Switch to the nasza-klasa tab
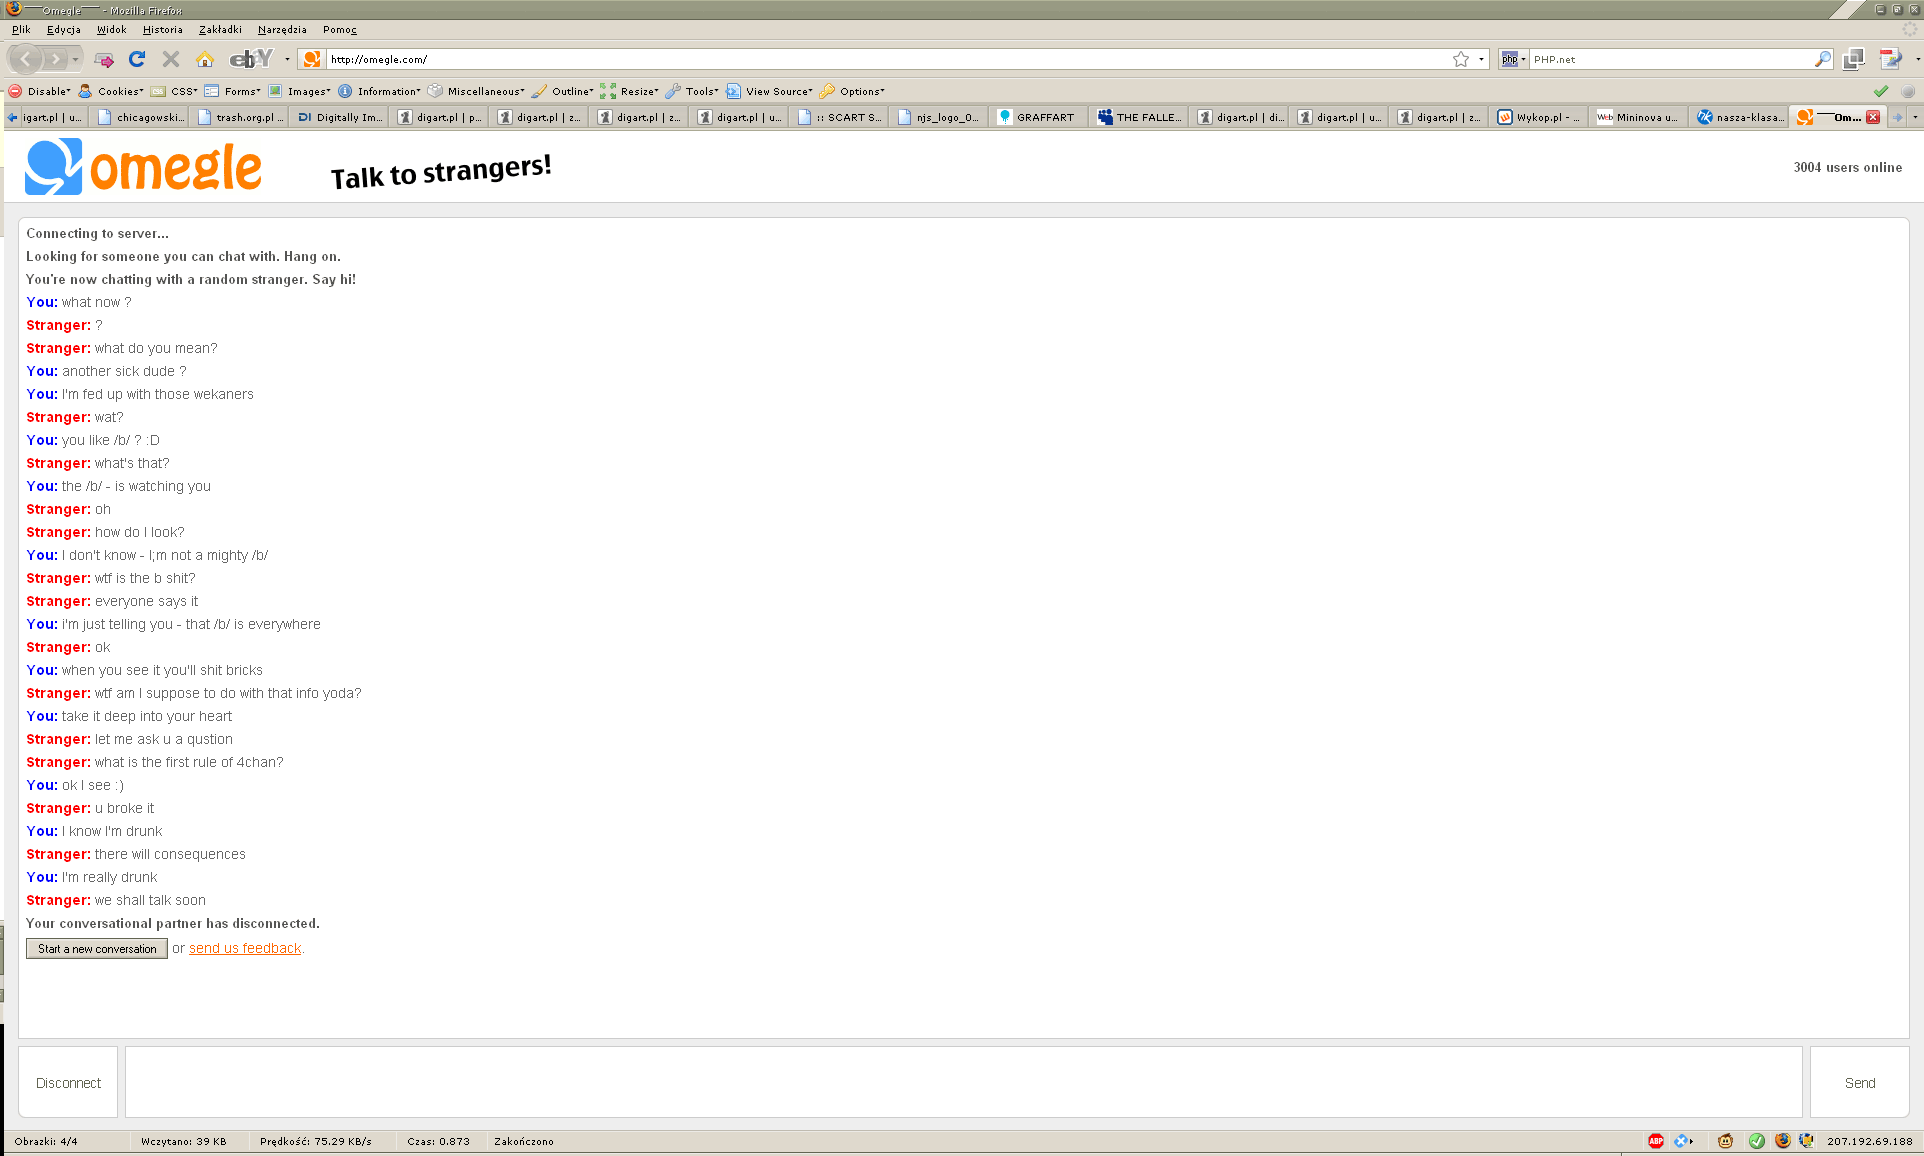The width and height of the screenshot is (1924, 1156). coord(1741,117)
